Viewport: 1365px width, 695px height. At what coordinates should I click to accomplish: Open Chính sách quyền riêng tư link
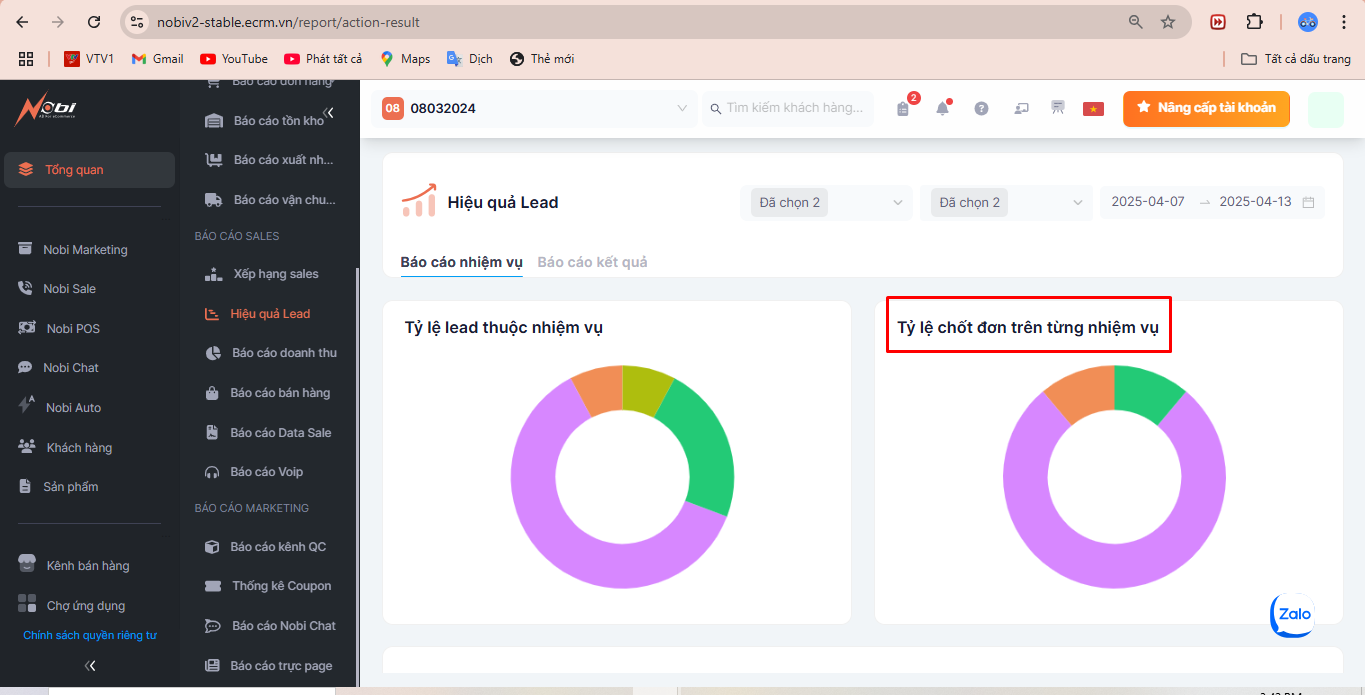click(x=90, y=635)
